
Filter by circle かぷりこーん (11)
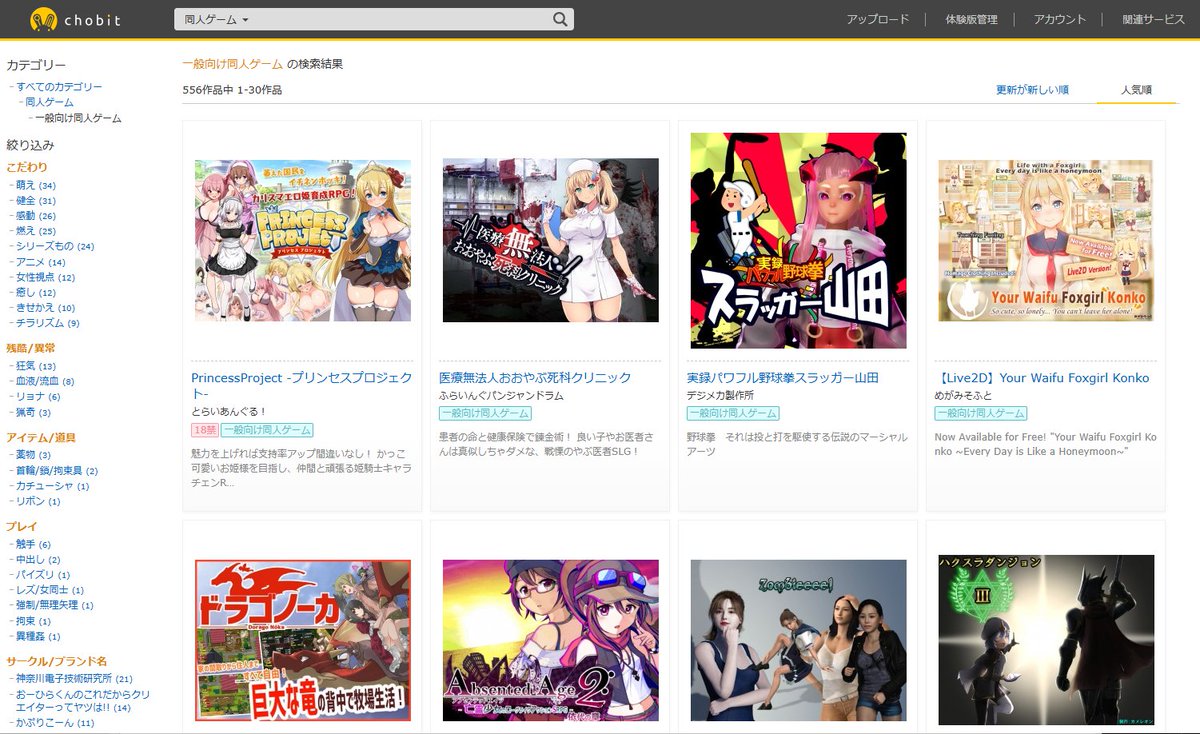pyautogui.click(x=55, y=723)
